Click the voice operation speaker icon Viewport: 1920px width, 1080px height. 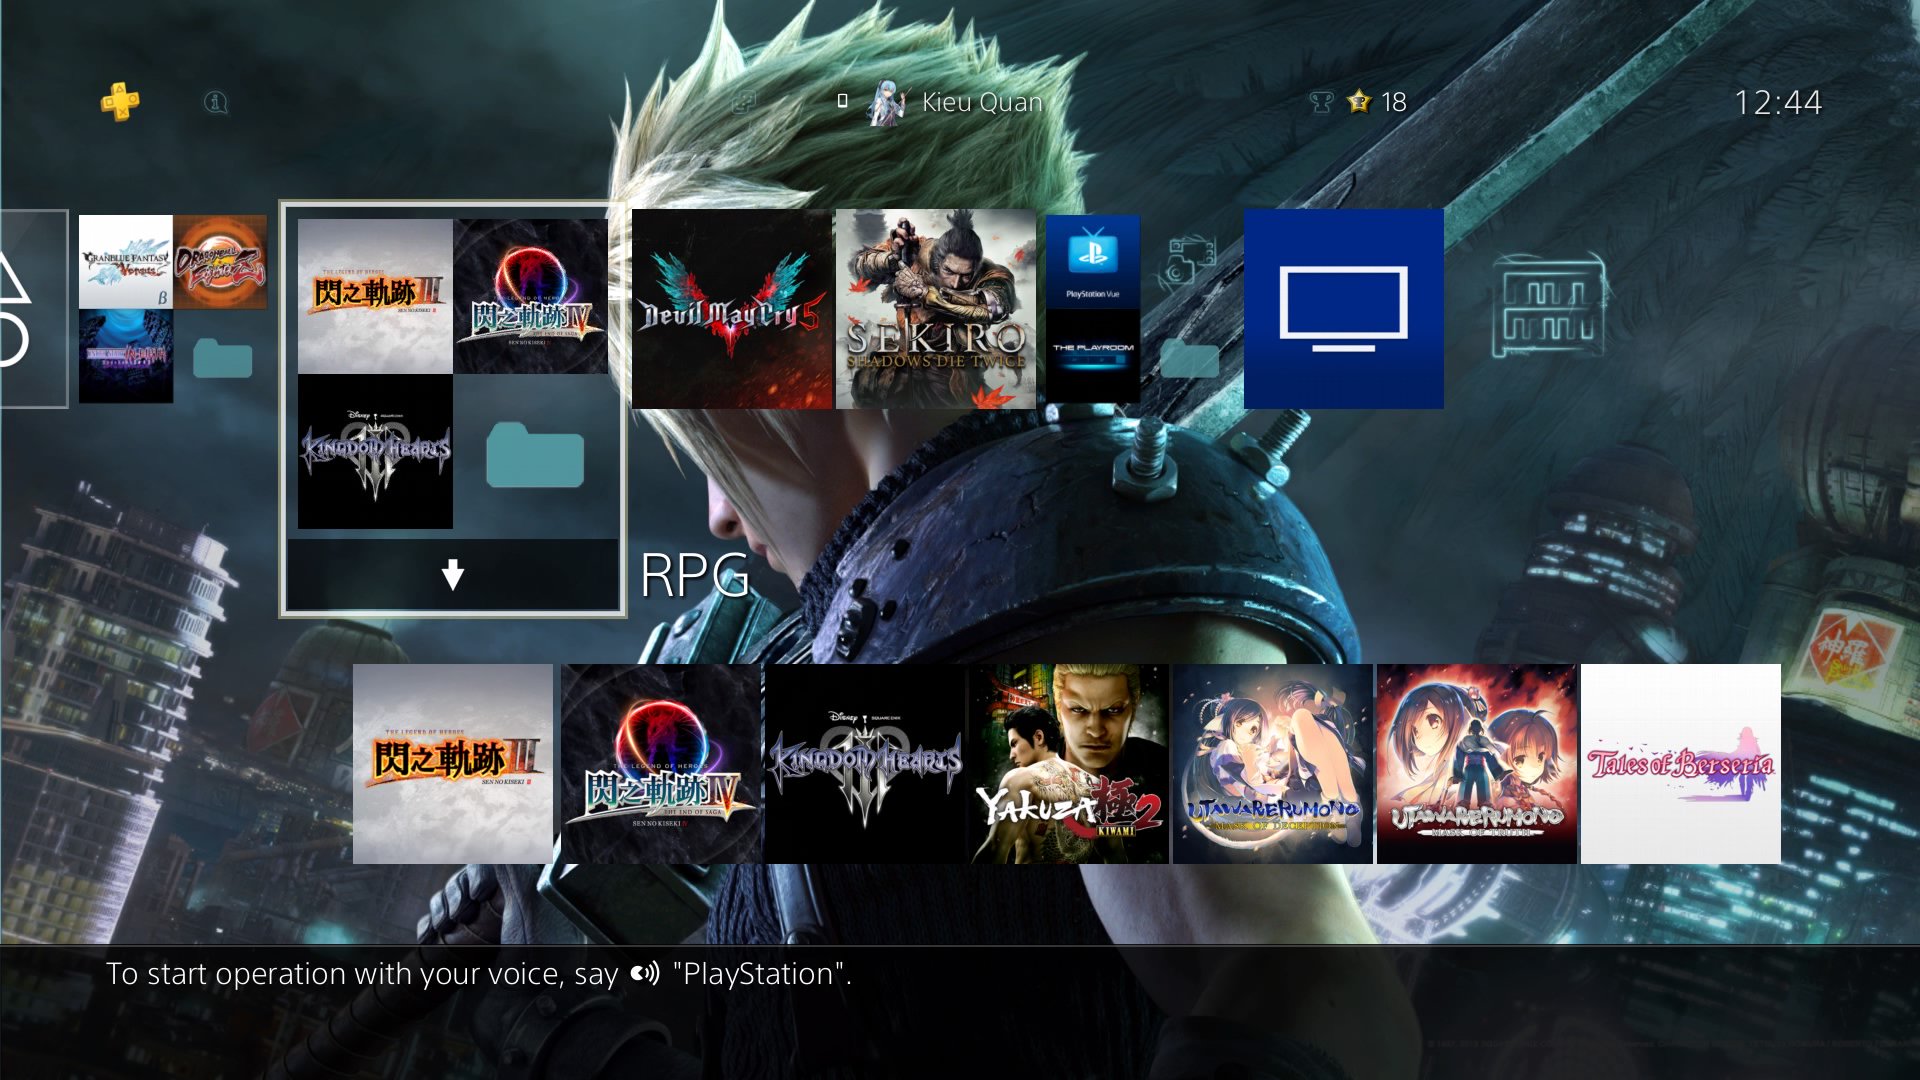click(645, 974)
